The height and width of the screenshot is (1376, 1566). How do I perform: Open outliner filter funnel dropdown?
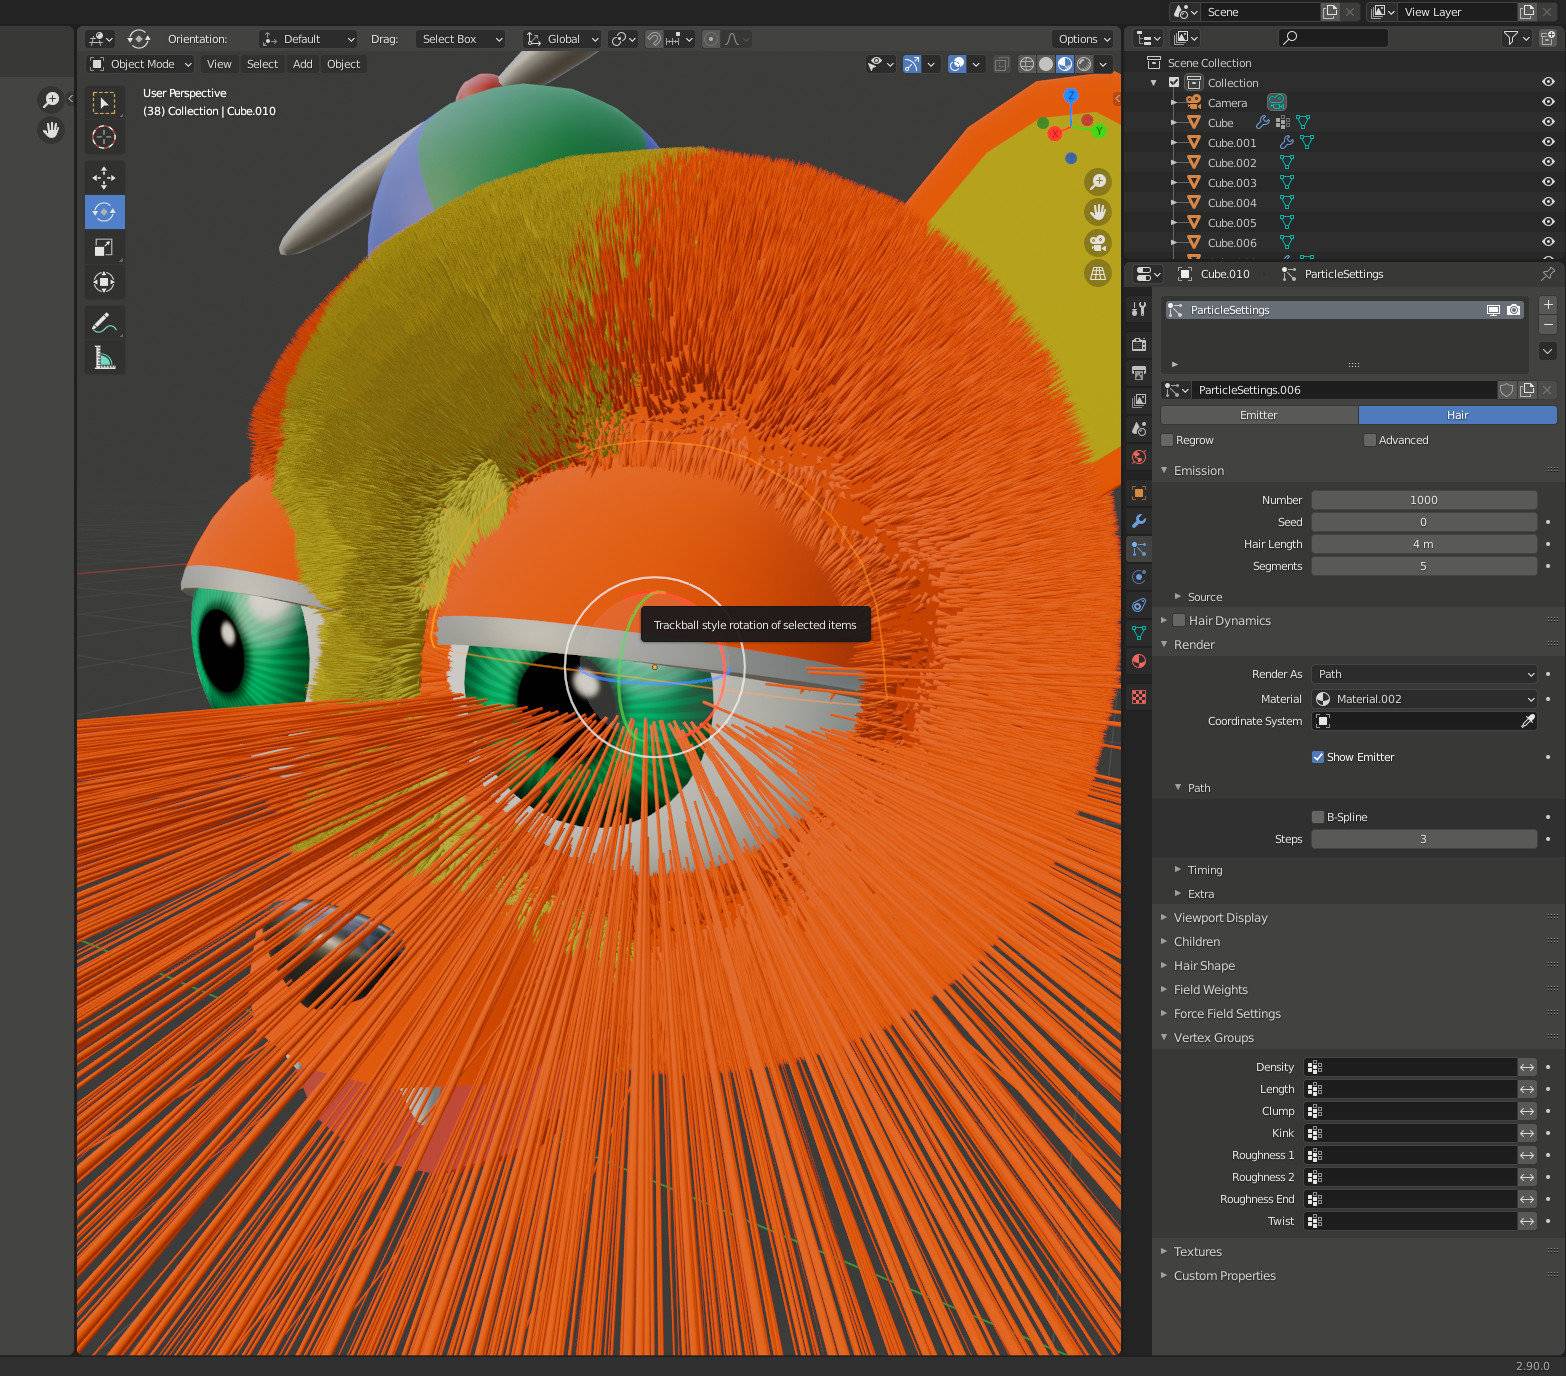[1517, 38]
